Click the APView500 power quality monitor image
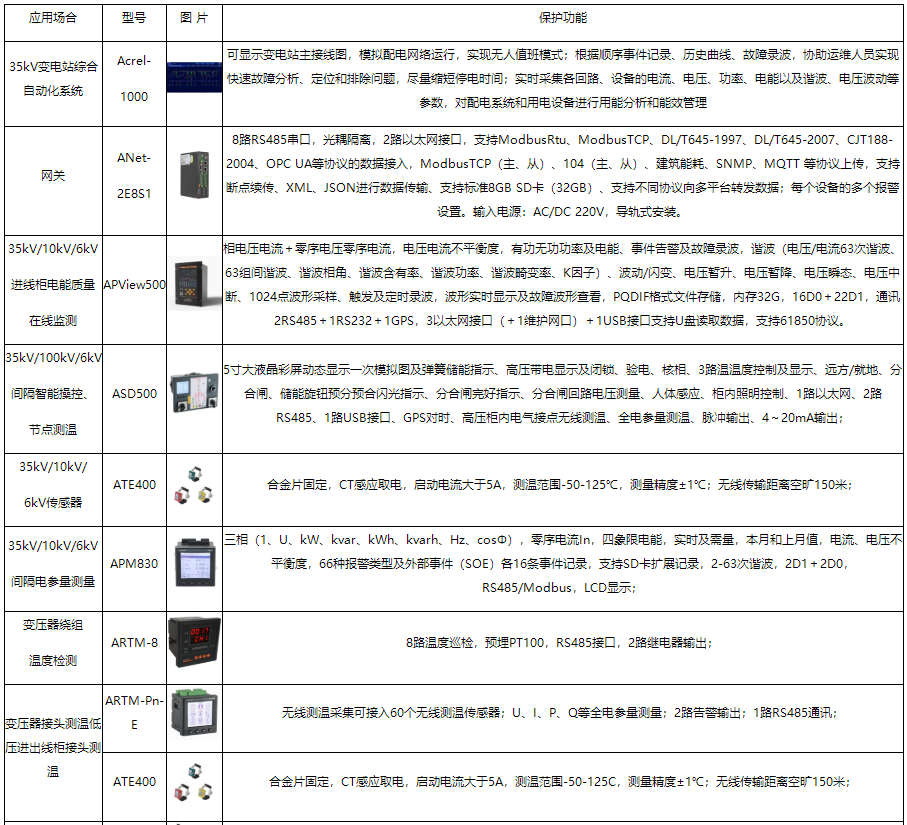907x825 pixels. pyautogui.click(x=194, y=284)
